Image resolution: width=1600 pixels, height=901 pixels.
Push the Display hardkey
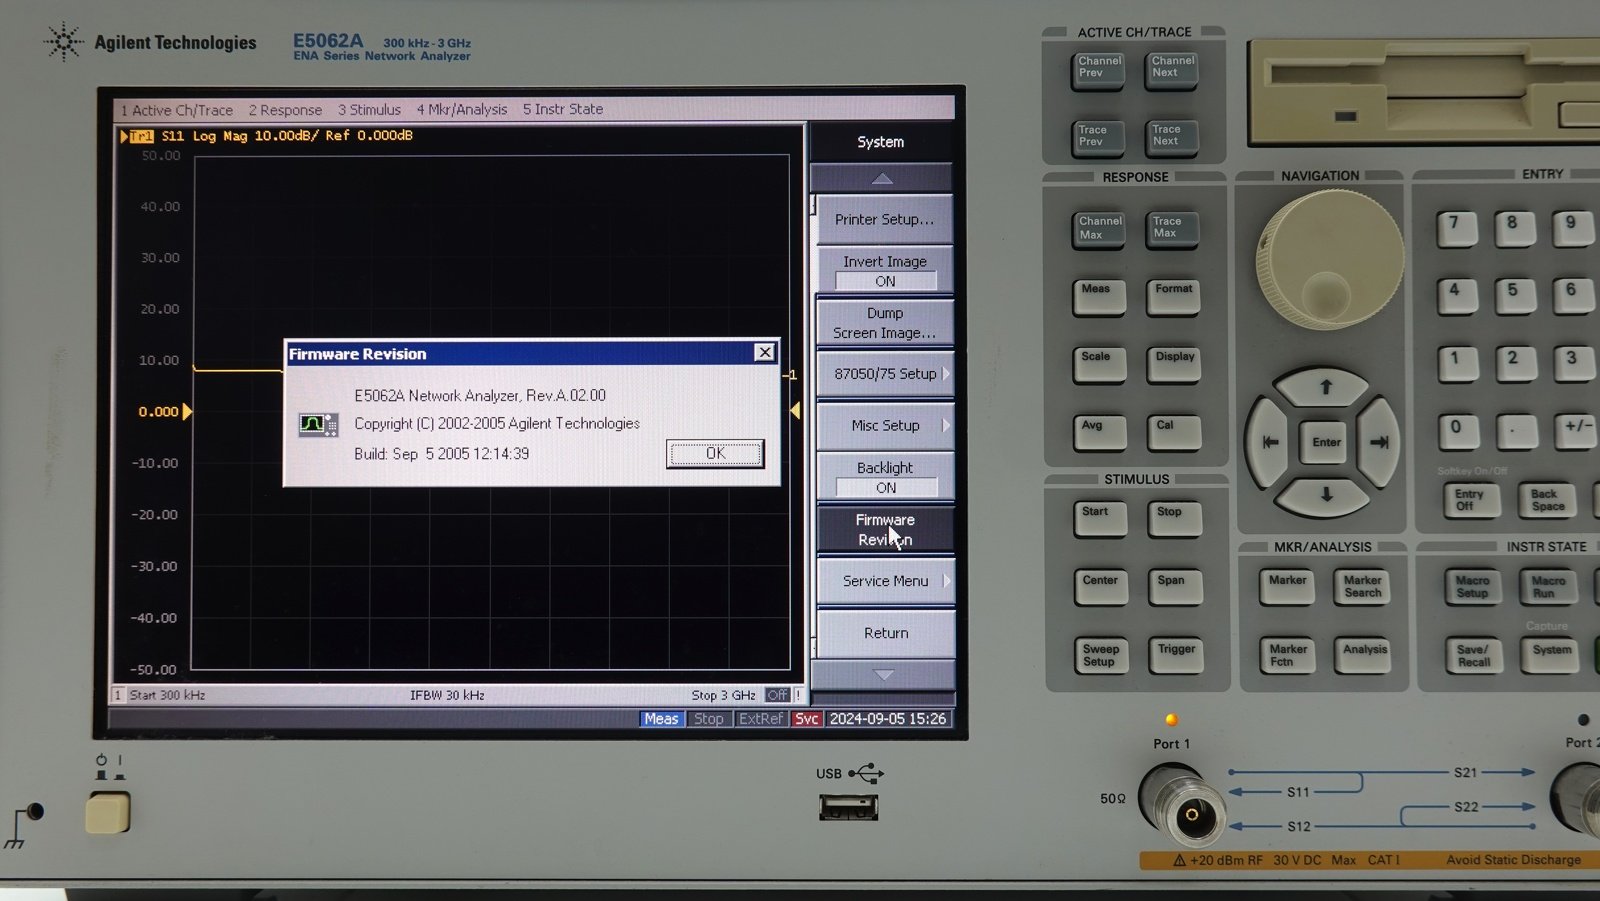pyautogui.click(x=1174, y=365)
